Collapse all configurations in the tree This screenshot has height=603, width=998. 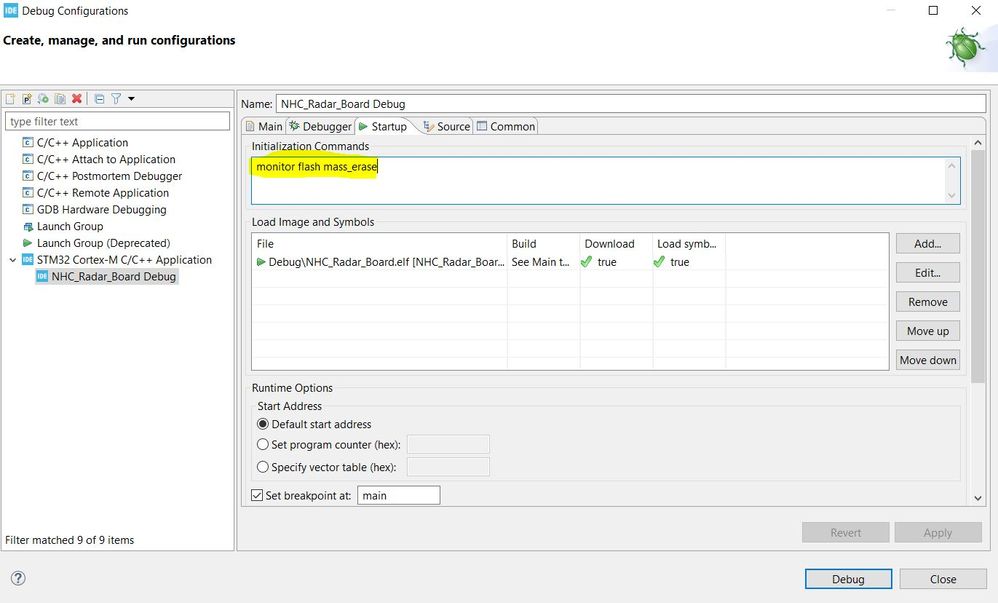[99, 99]
